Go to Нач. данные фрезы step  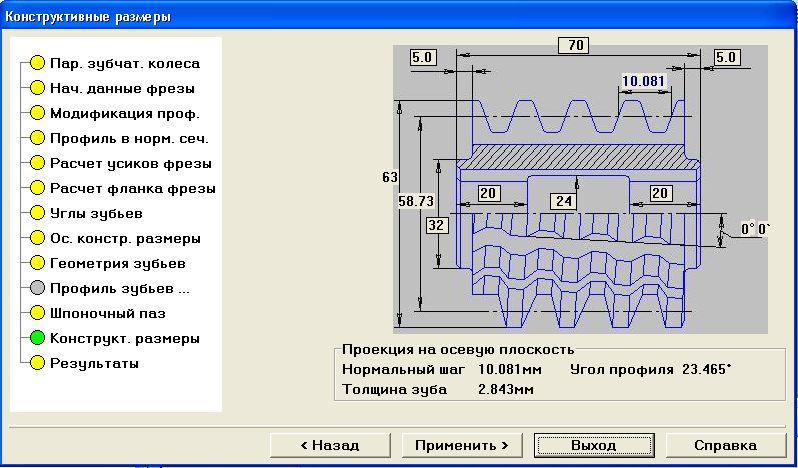click(x=122, y=89)
